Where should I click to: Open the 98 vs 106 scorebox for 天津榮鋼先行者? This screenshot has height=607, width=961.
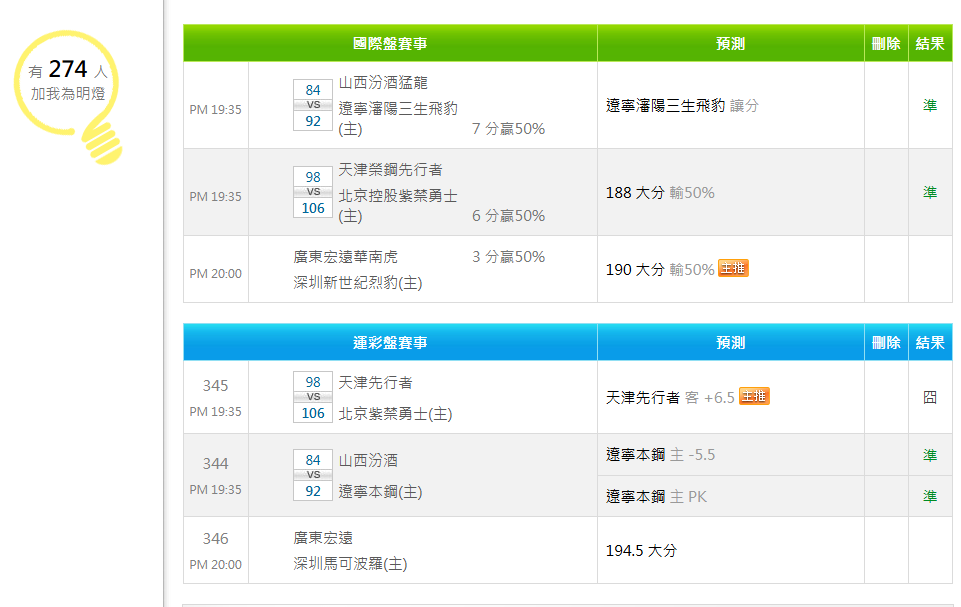[313, 192]
